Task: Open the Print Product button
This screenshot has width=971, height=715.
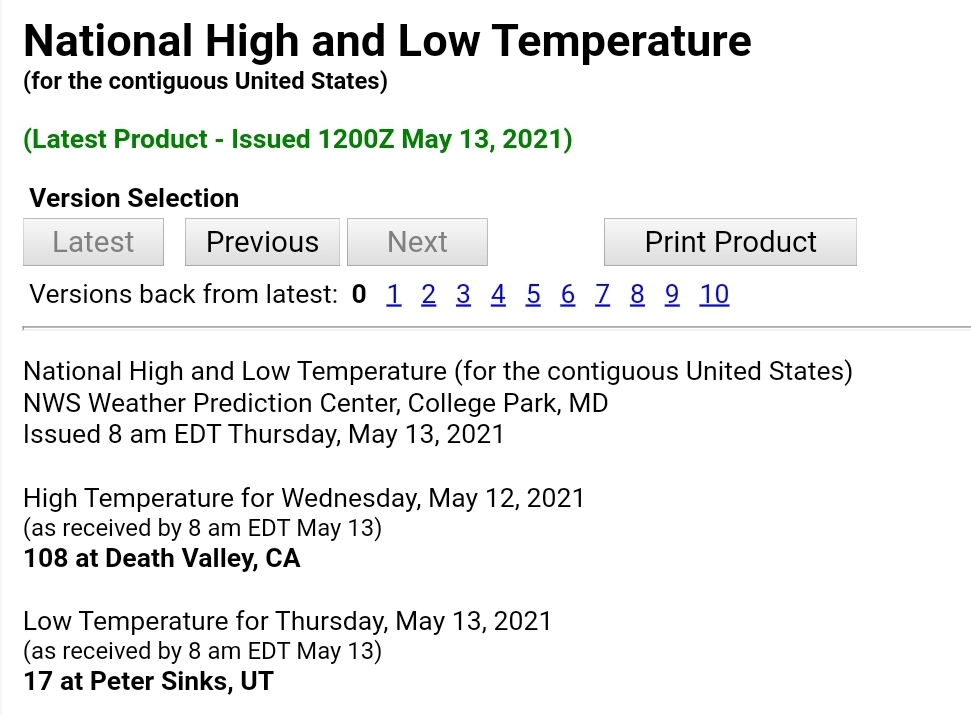Action: point(730,242)
